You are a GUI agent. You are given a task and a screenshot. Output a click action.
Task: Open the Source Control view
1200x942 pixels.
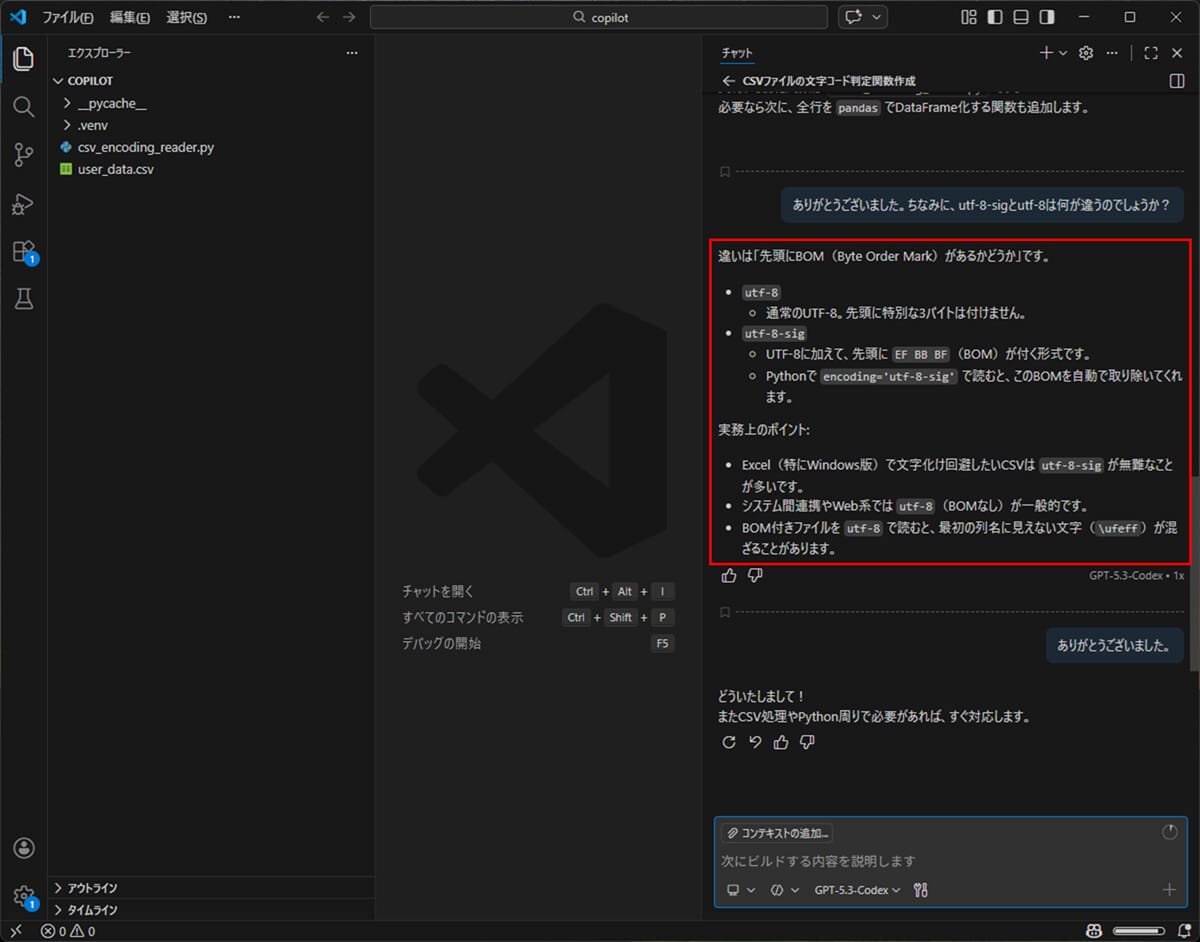23,154
